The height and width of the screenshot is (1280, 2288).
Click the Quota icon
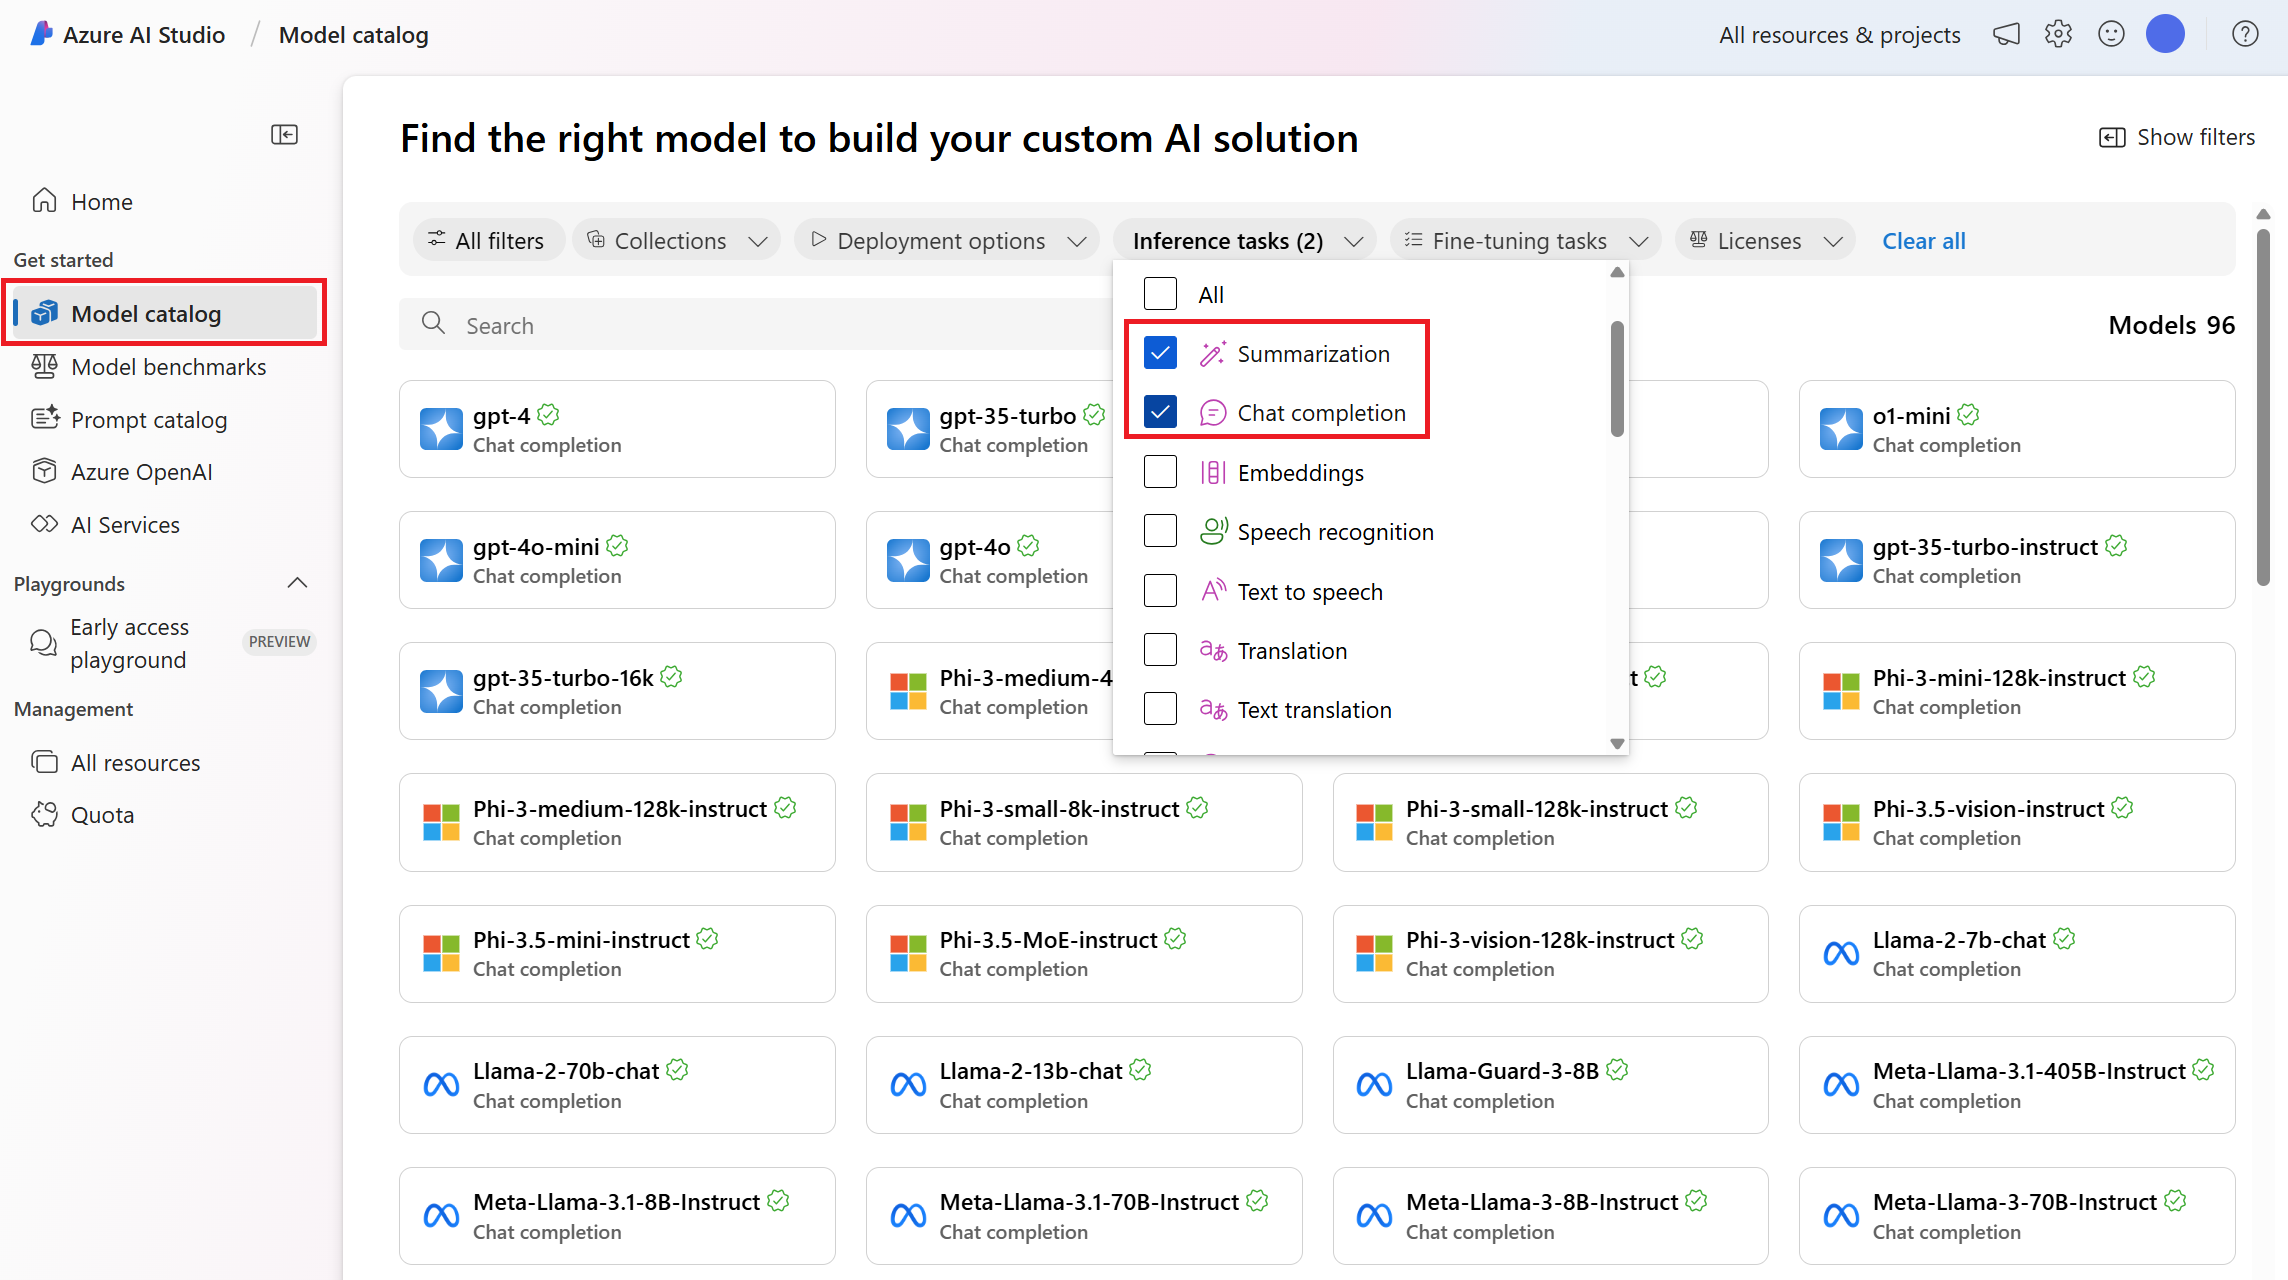44,814
